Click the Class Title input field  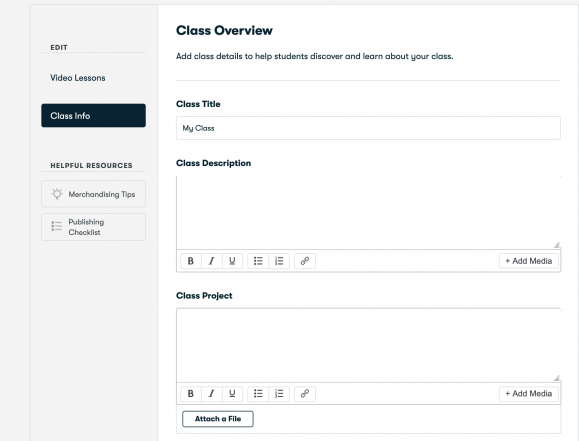(368, 128)
